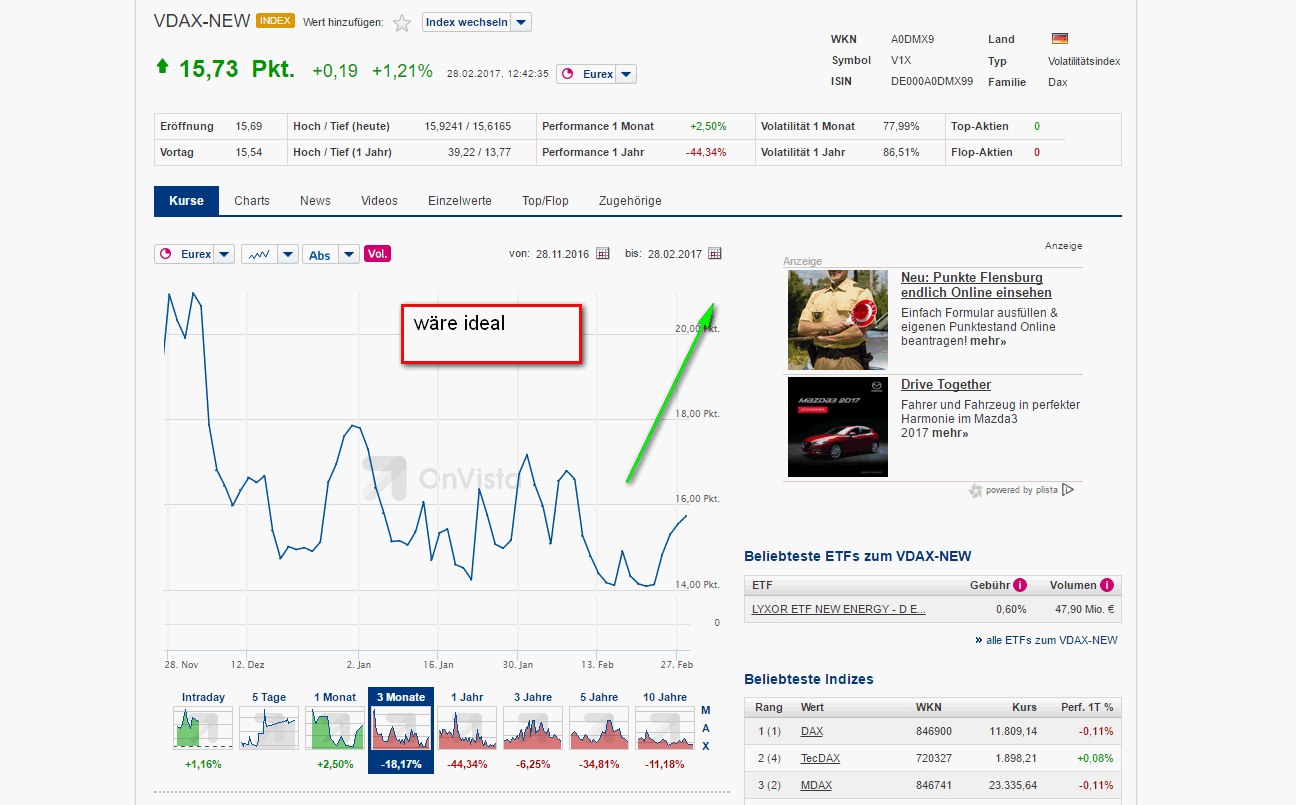
Task: Click the TecDAX WKN 720327
Action: [934, 759]
